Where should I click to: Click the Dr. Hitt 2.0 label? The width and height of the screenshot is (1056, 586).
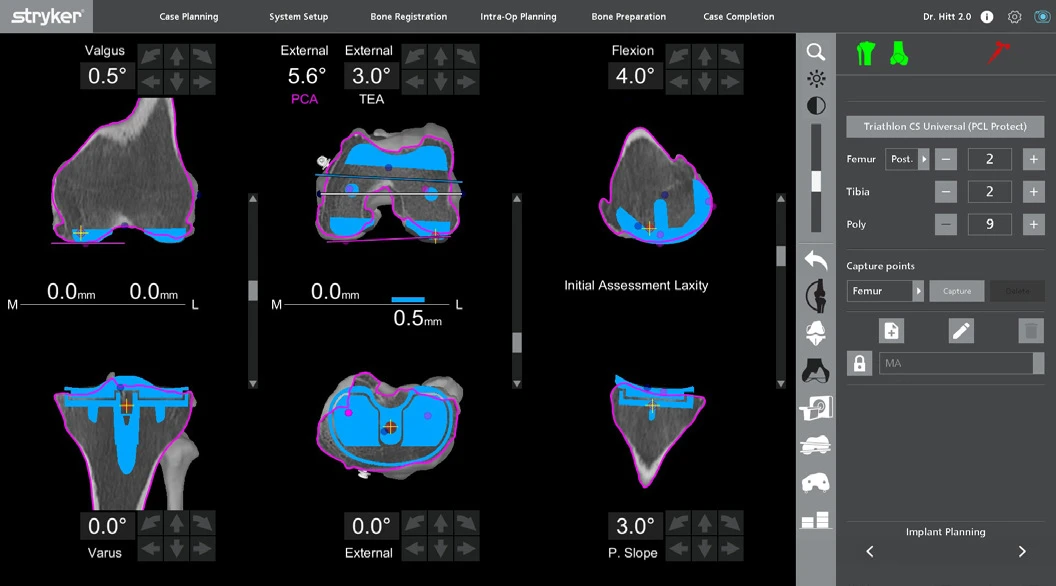947,17
